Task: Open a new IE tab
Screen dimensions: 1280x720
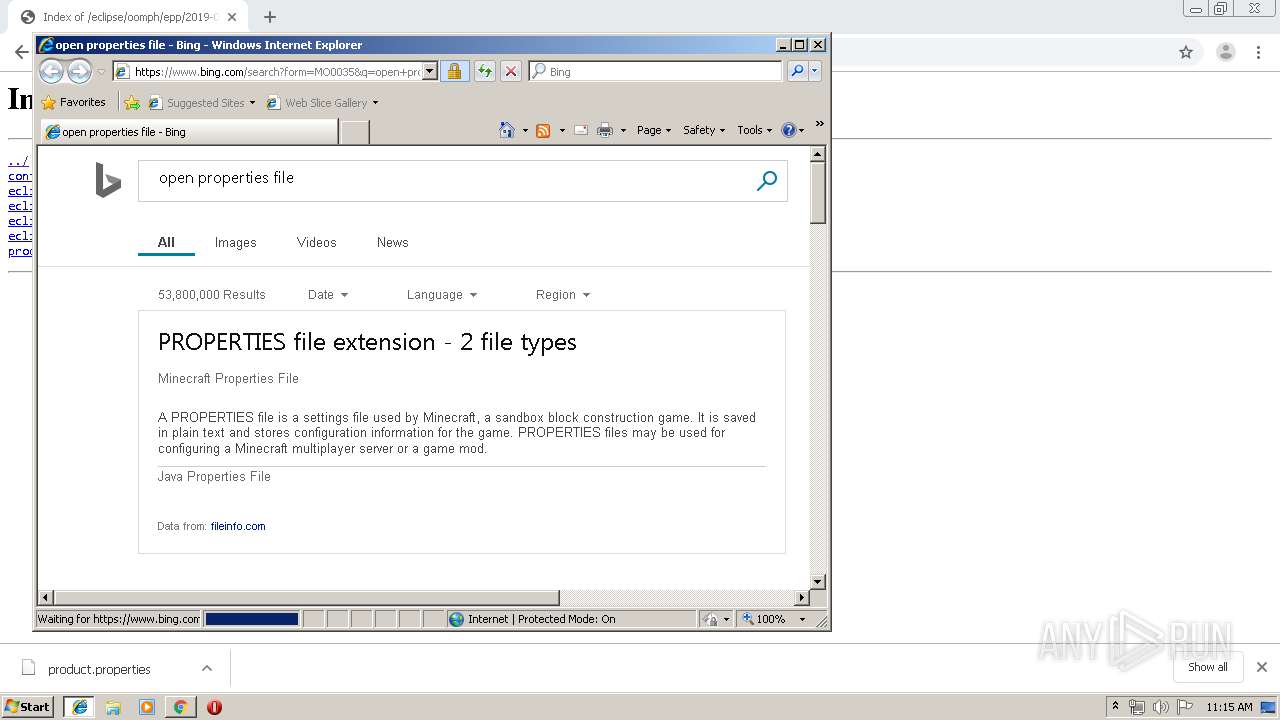Action: [x=355, y=132]
